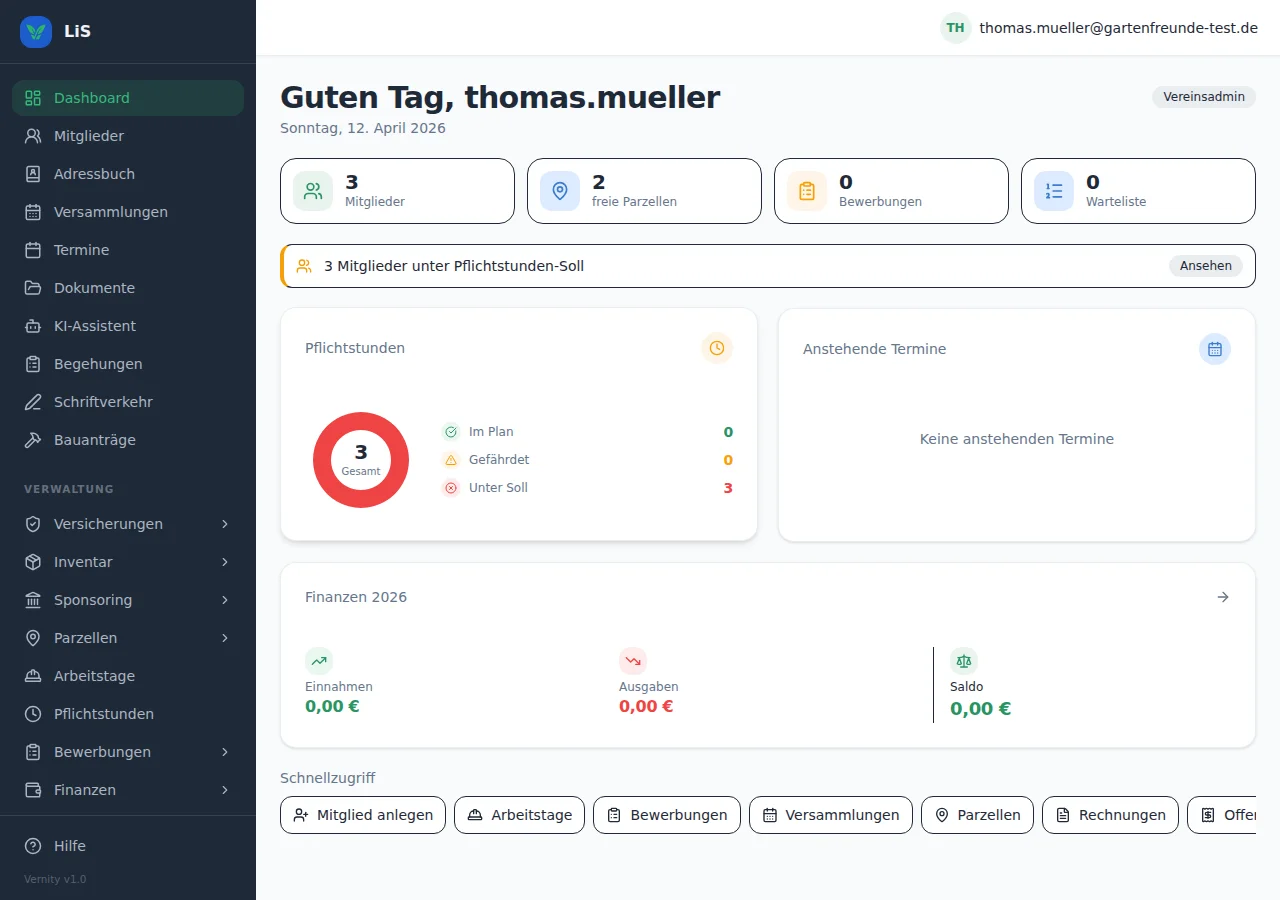This screenshot has height=900, width=1280.
Task: Click the LiS leaf logo icon
Action: click(36, 31)
